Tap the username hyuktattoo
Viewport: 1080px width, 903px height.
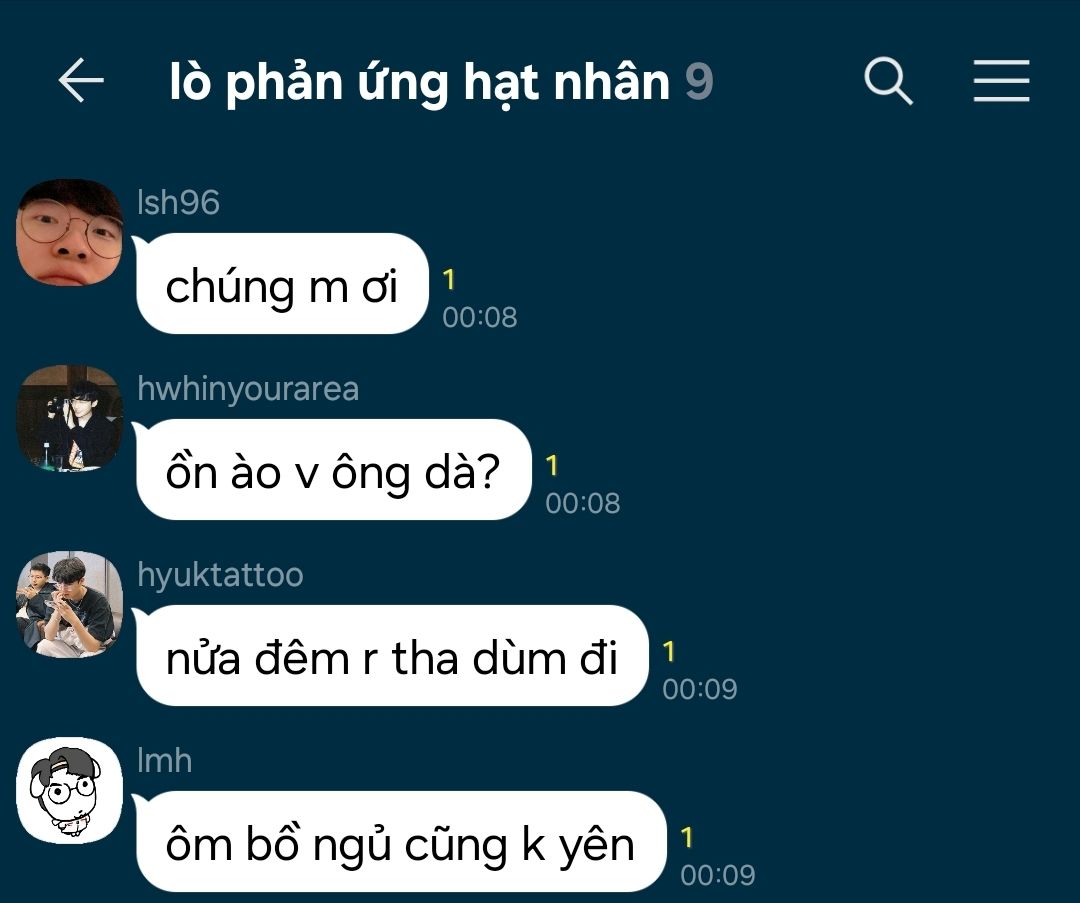point(220,576)
